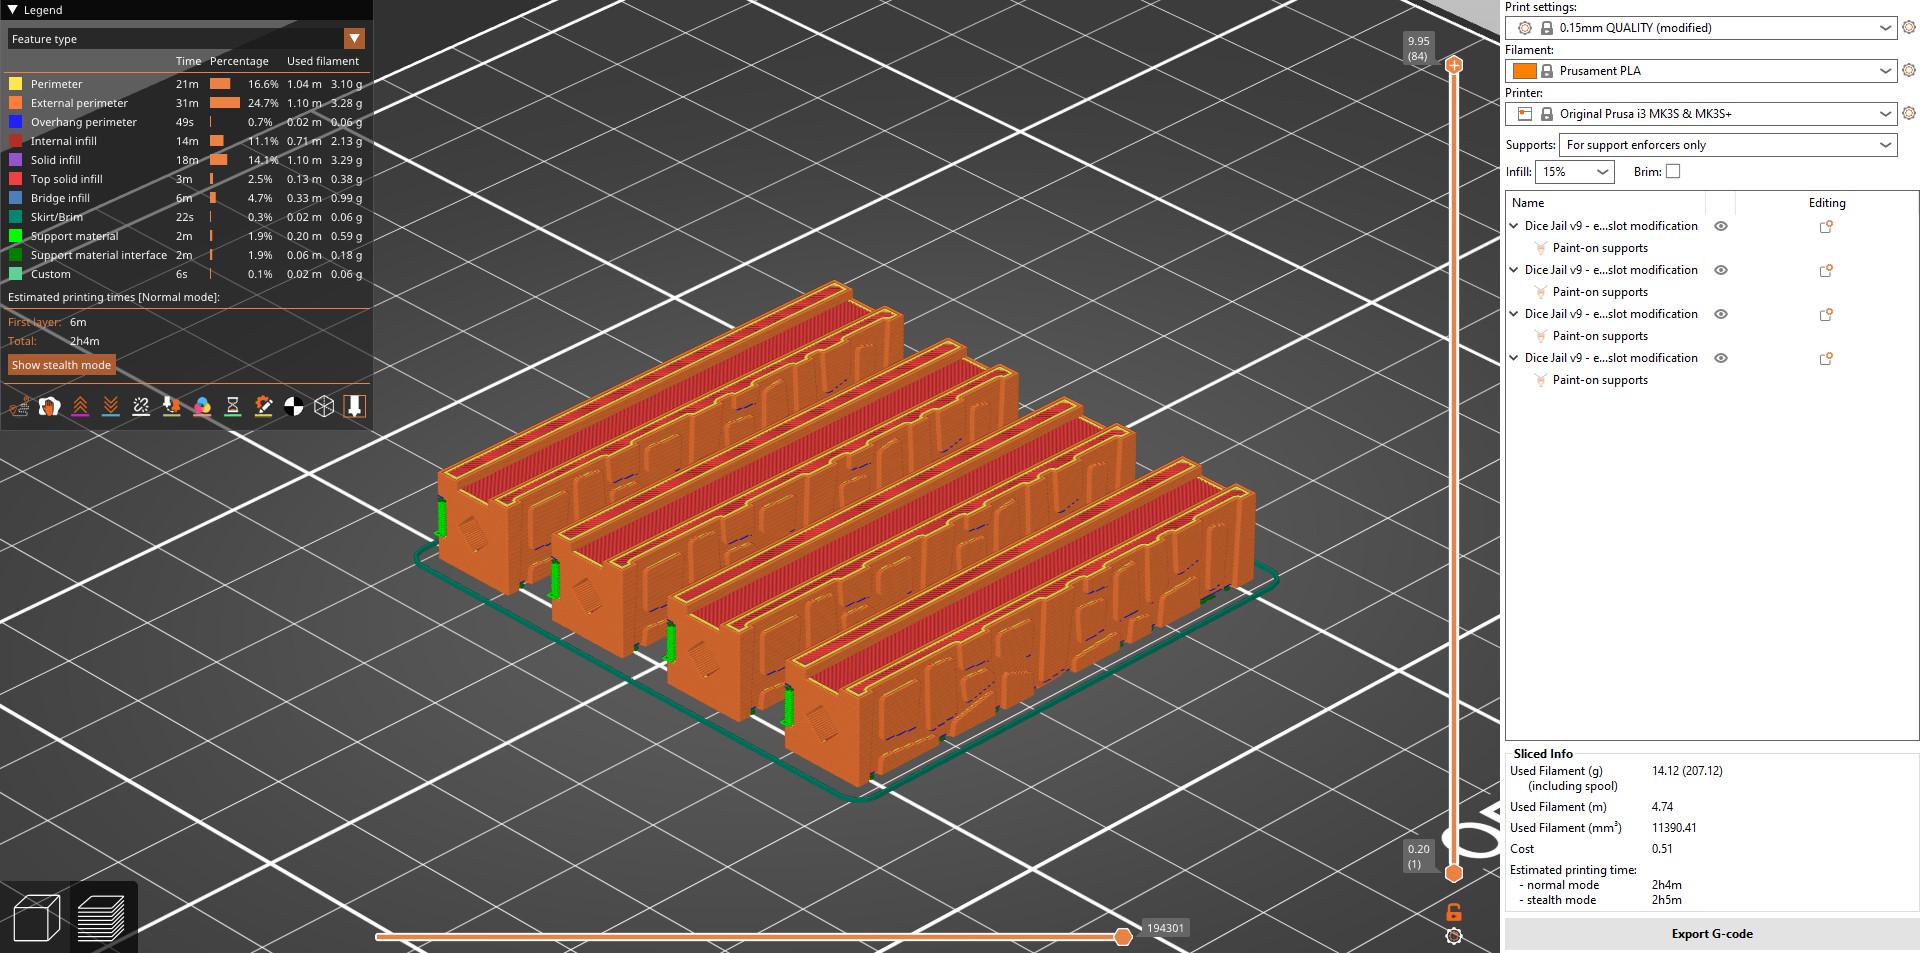Viewport: 1920px width, 953px height.
Task: Toggle Travel moves visibility icon in legend
Action: pyautogui.click(x=19, y=406)
